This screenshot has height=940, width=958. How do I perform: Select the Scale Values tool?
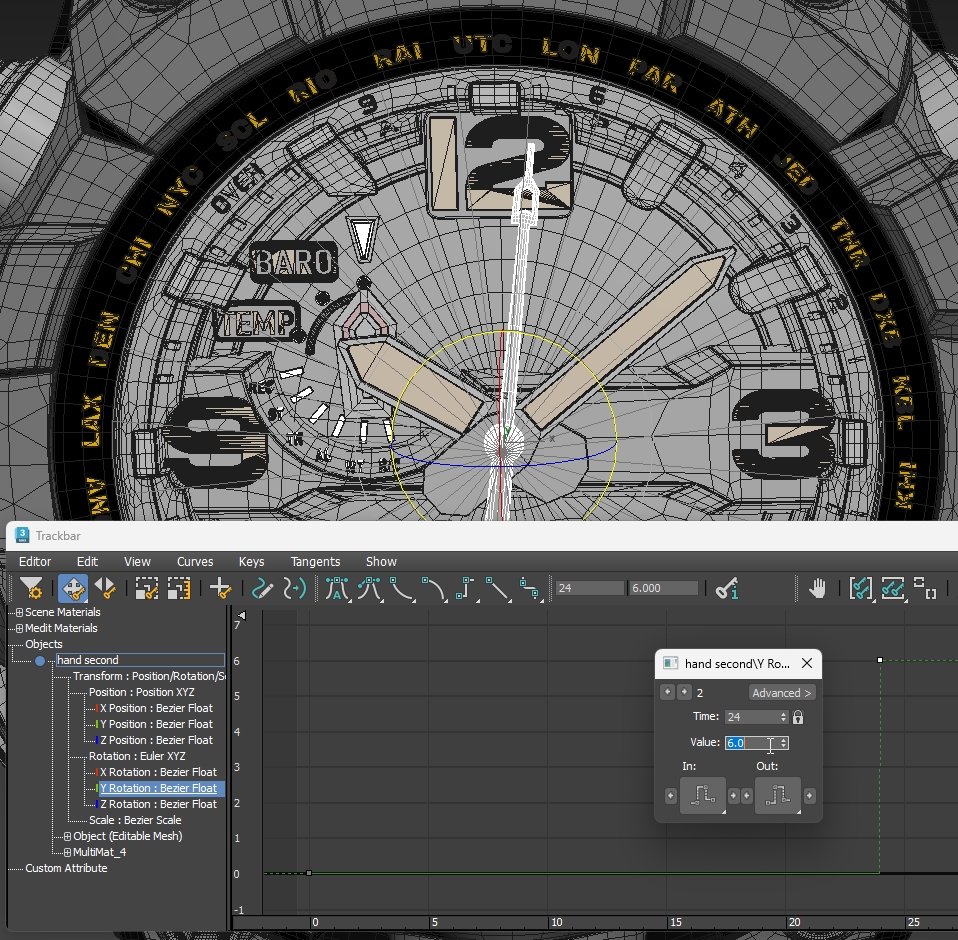pos(179,589)
